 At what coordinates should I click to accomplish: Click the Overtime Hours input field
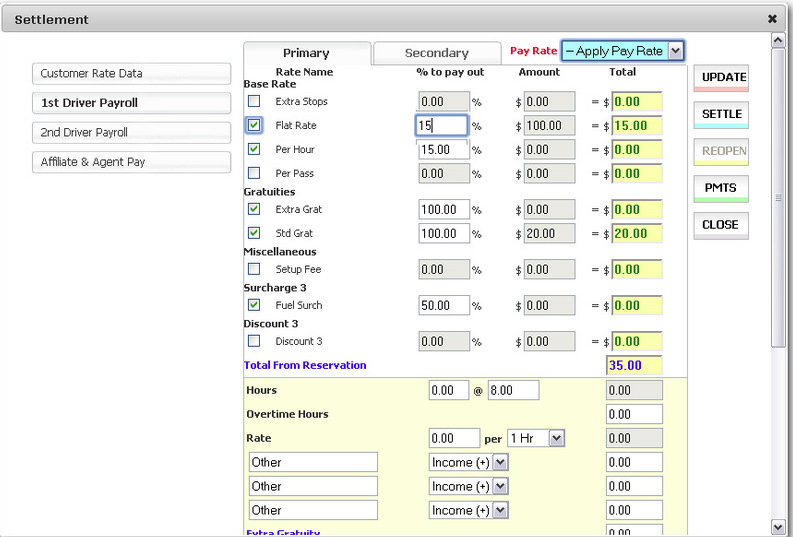pyautogui.click(x=634, y=414)
